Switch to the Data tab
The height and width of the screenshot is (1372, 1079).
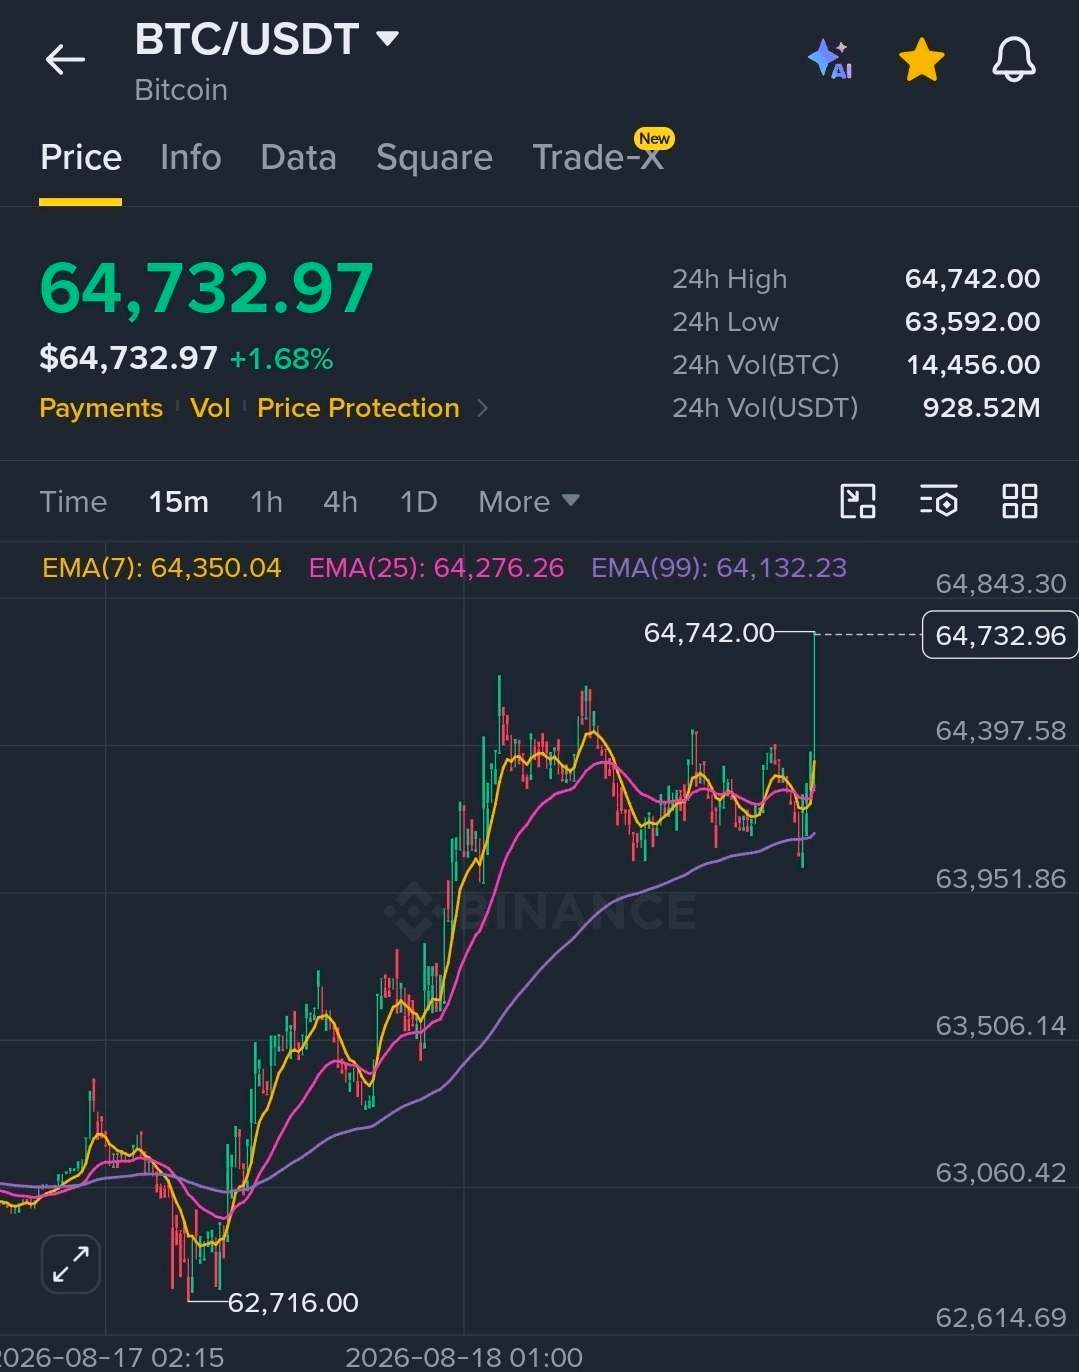click(x=298, y=157)
